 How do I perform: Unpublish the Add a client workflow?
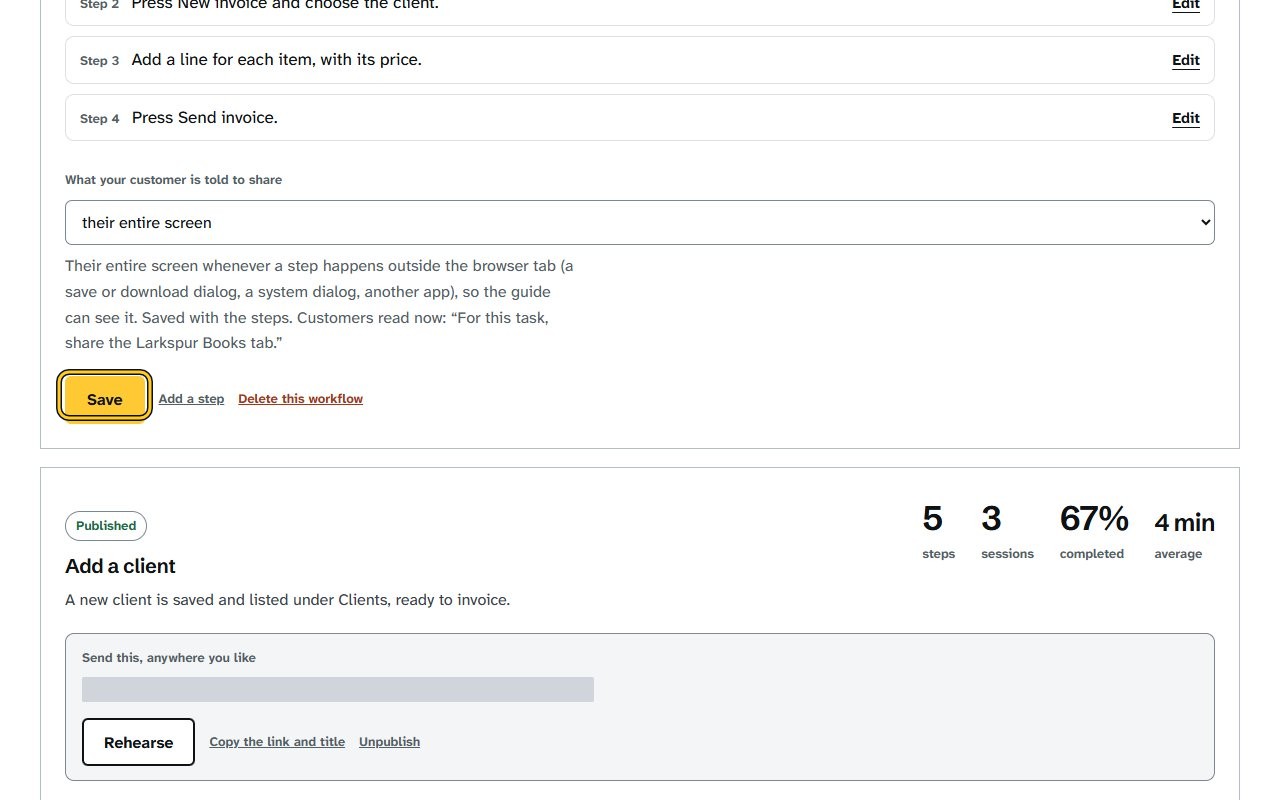[389, 742]
